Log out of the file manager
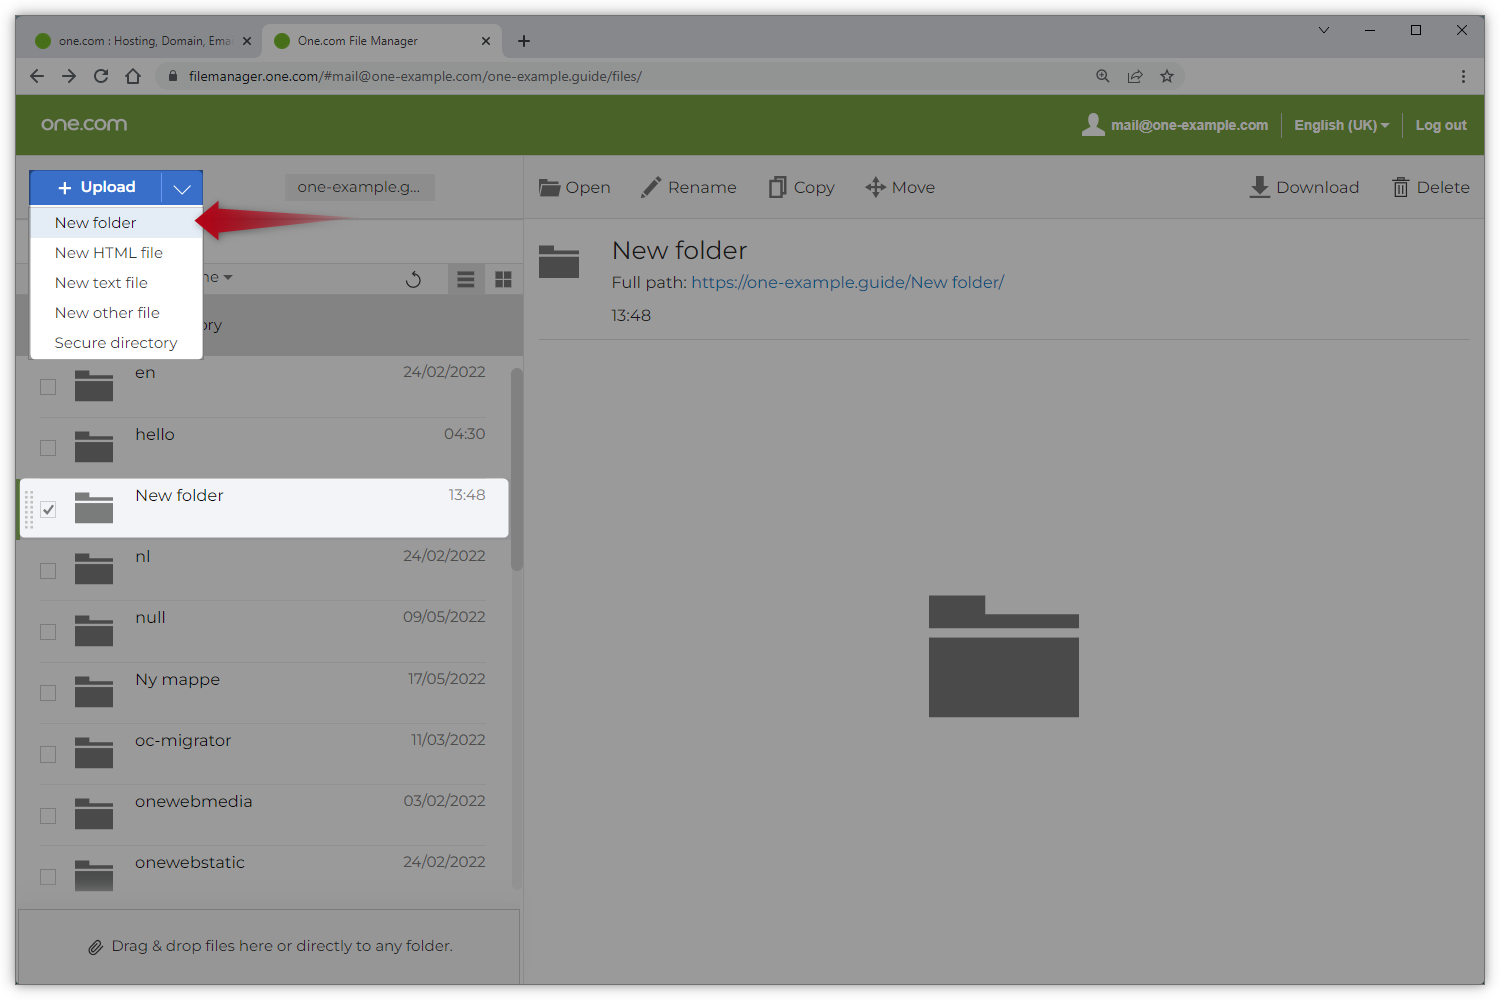1500x1000 pixels. (x=1440, y=125)
